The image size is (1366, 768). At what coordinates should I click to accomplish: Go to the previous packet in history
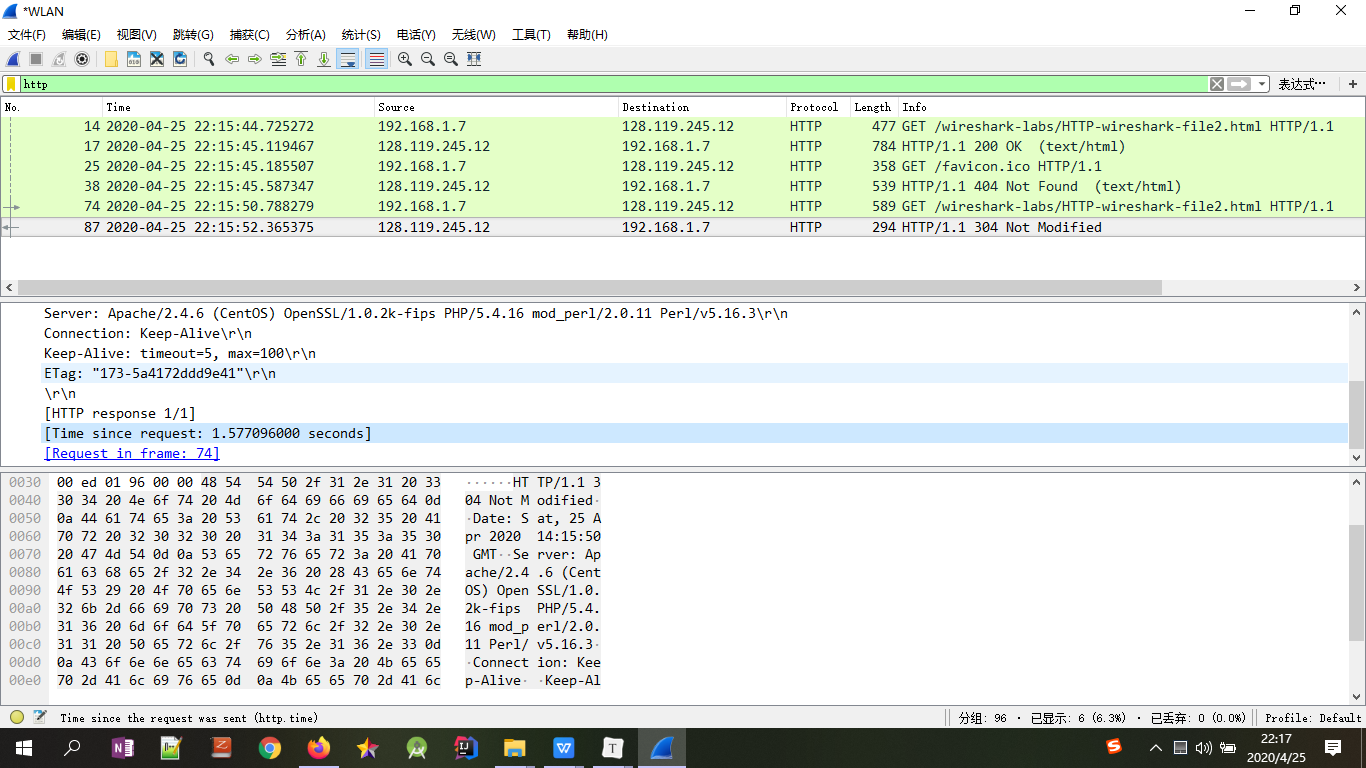pyautogui.click(x=232, y=59)
